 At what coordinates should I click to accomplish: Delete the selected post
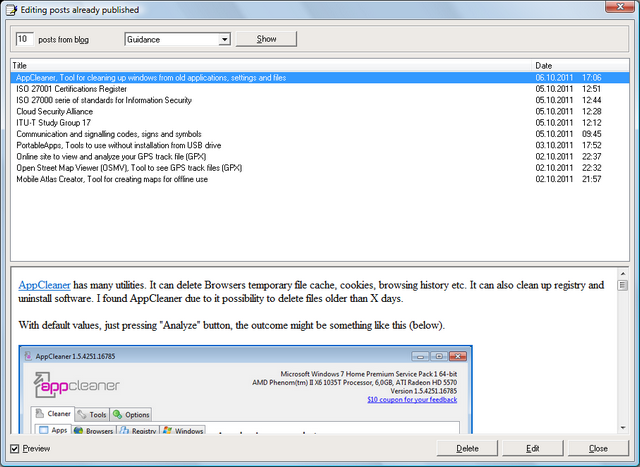tap(467, 448)
